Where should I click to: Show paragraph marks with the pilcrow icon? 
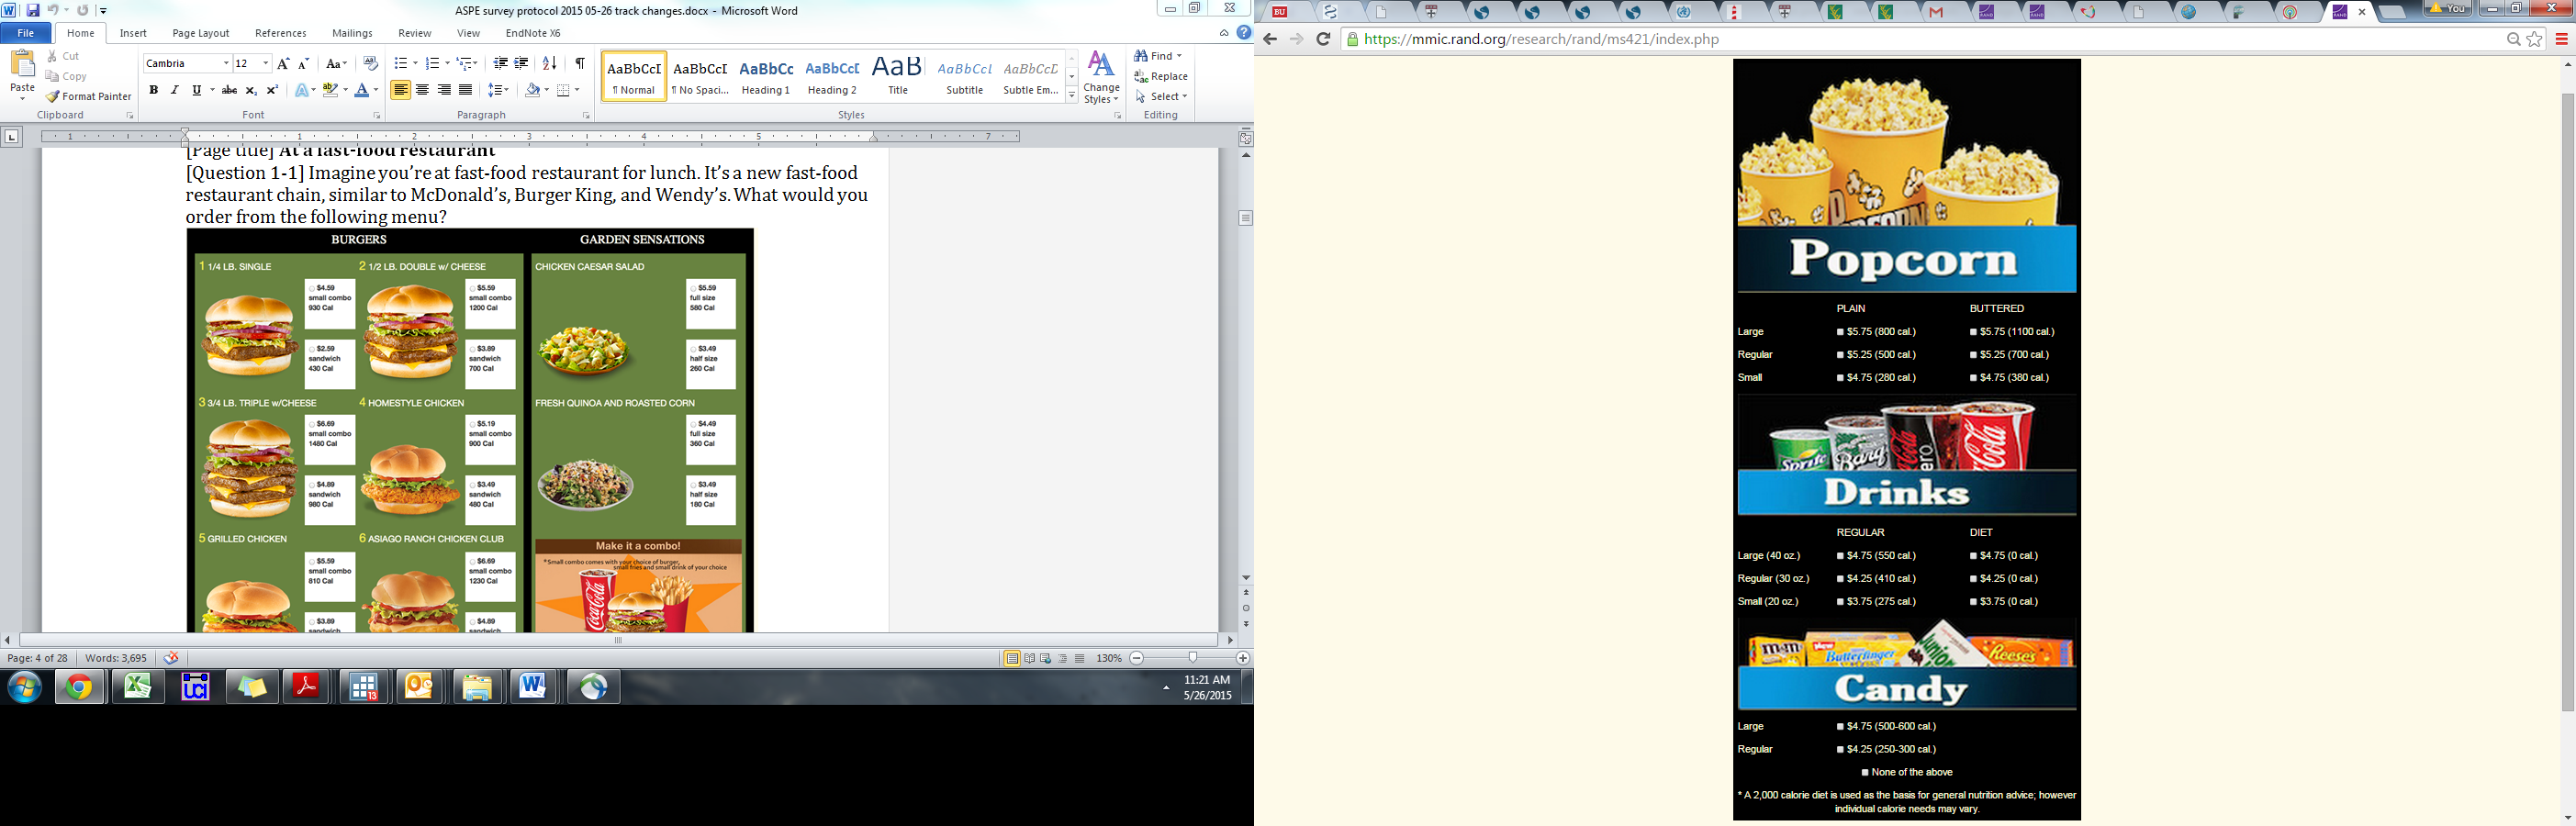click(580, 63)
